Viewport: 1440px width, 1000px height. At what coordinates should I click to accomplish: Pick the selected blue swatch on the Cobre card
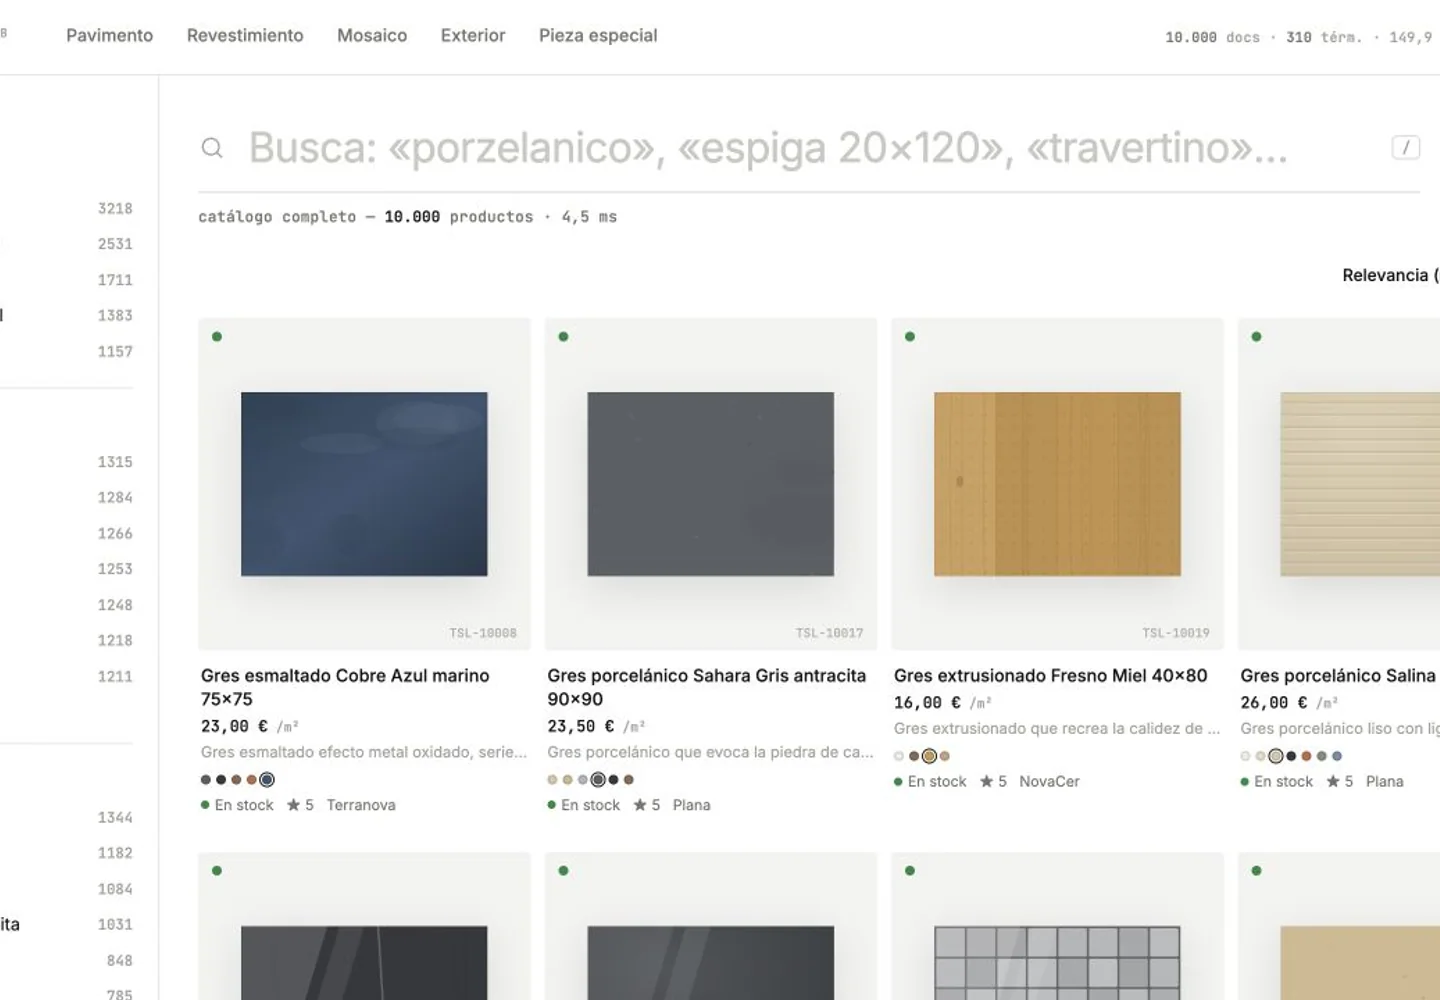[x=267, y=780]
